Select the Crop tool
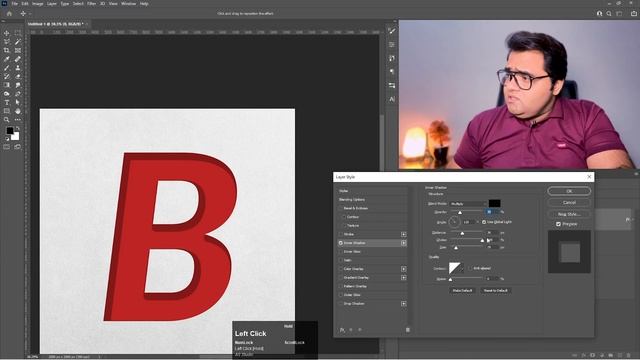 click(7, 51)
